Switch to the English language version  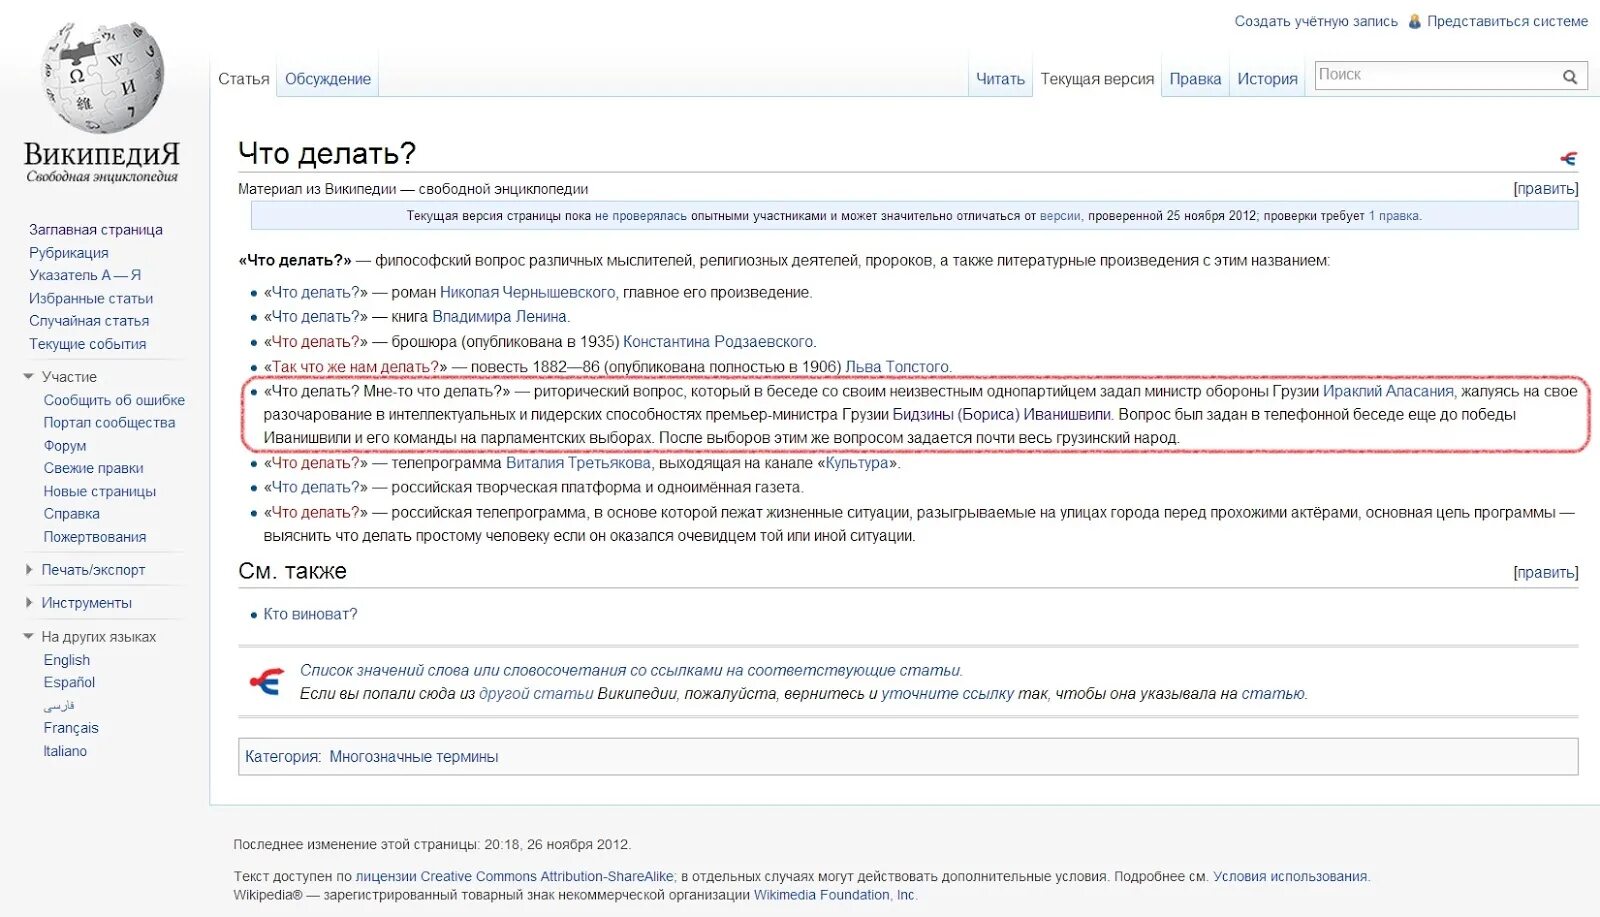click(x=66, y=659)
